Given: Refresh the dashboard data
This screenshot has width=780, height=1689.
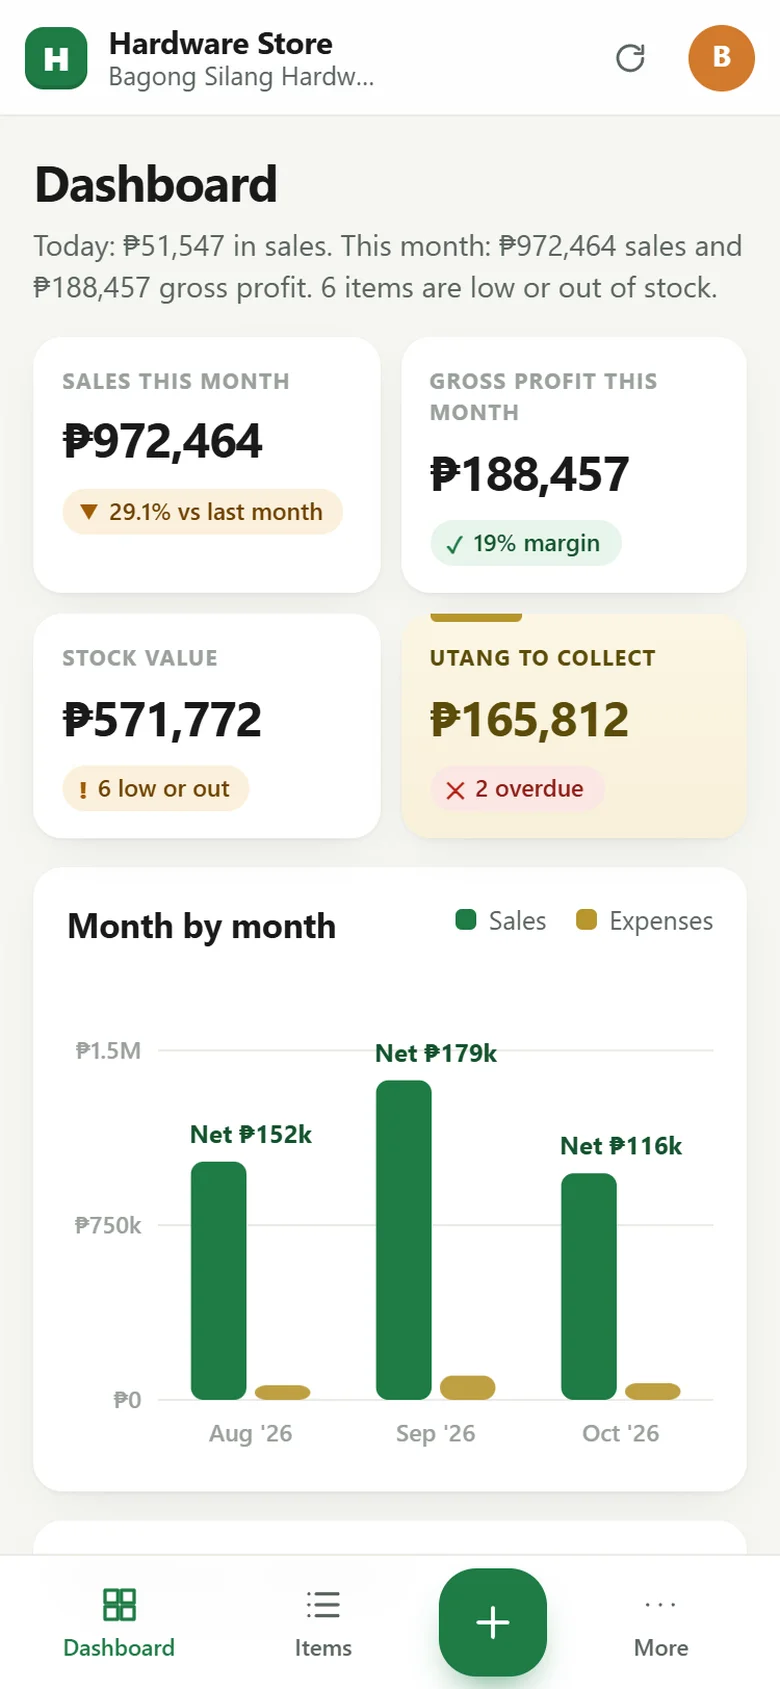Looking at the screenshot, I should 630,58.
